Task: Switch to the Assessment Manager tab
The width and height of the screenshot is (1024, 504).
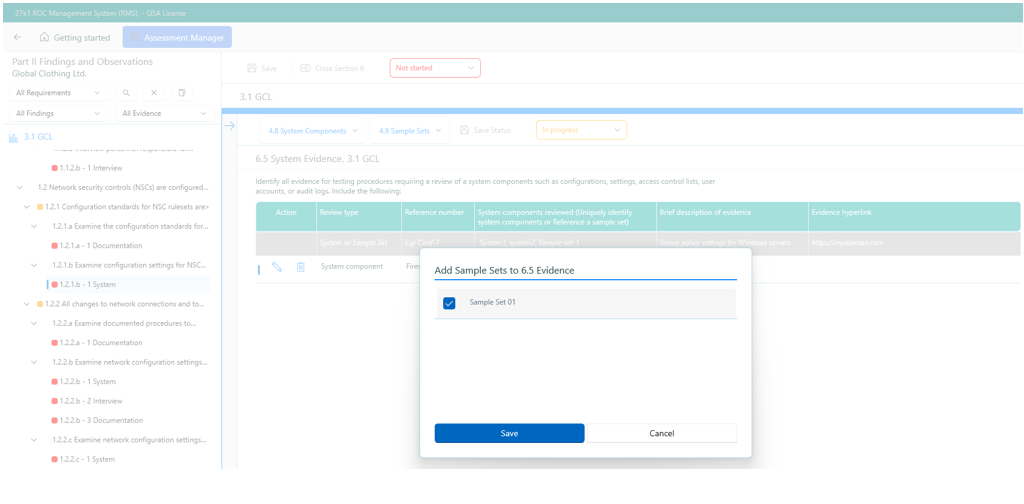Action: 177,37
